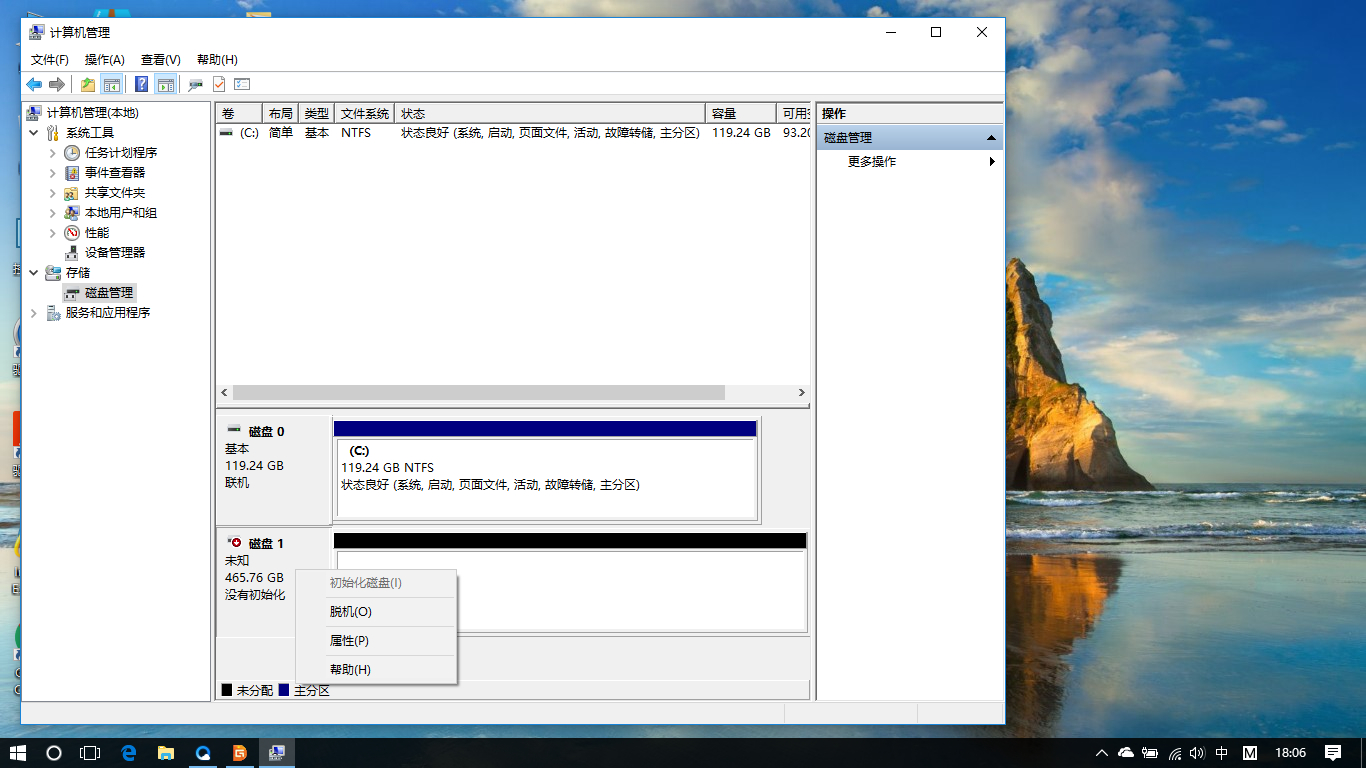Click the blue Back arrow toolbar icon
Viewport: 1366px width, 768px height.
(x=34, y=85)
